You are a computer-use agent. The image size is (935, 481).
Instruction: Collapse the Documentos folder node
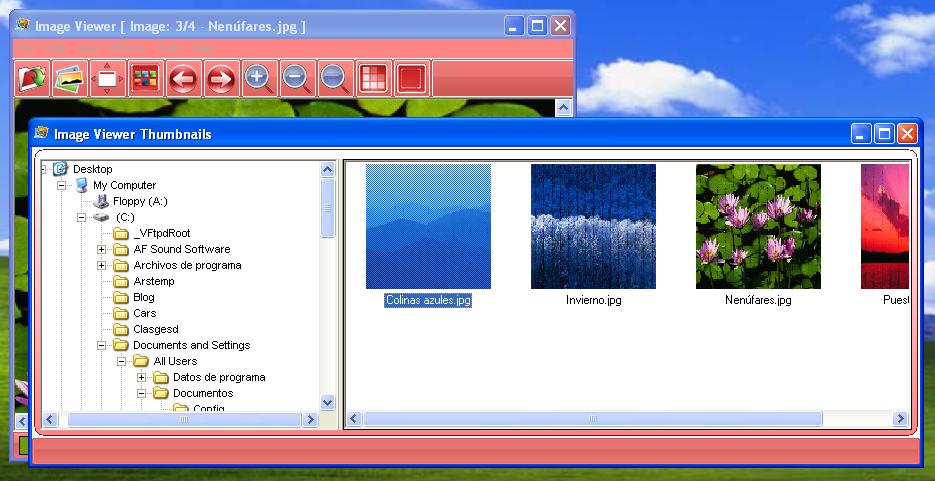(x=141, y=393)
